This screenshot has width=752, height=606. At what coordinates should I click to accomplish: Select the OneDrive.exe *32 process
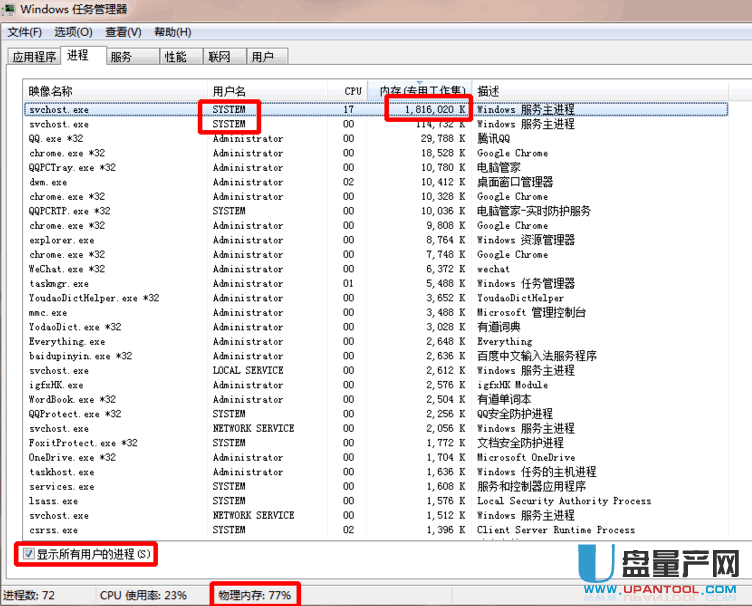pos(376,457)
